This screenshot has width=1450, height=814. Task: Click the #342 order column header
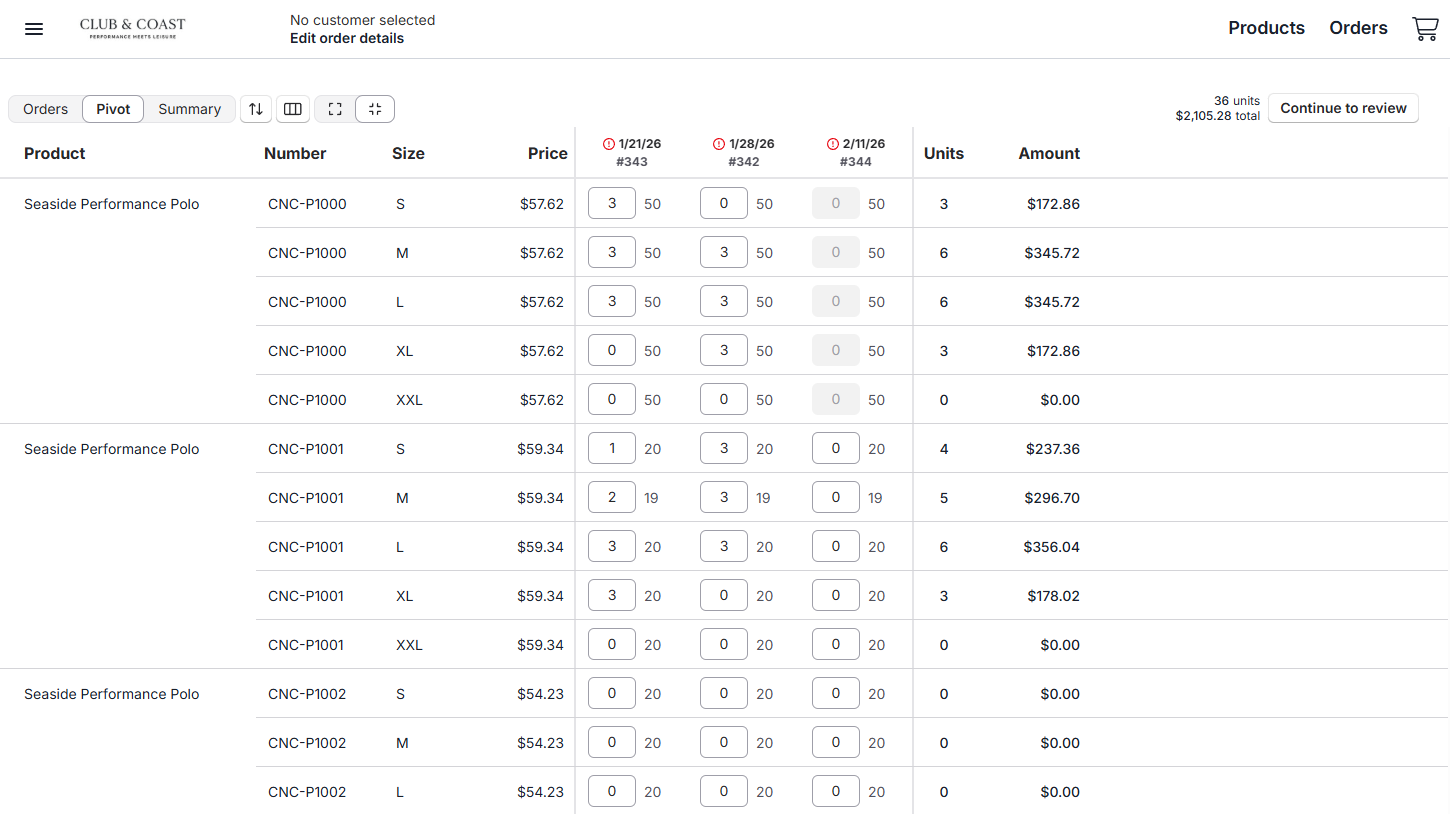tap(743, 161)
